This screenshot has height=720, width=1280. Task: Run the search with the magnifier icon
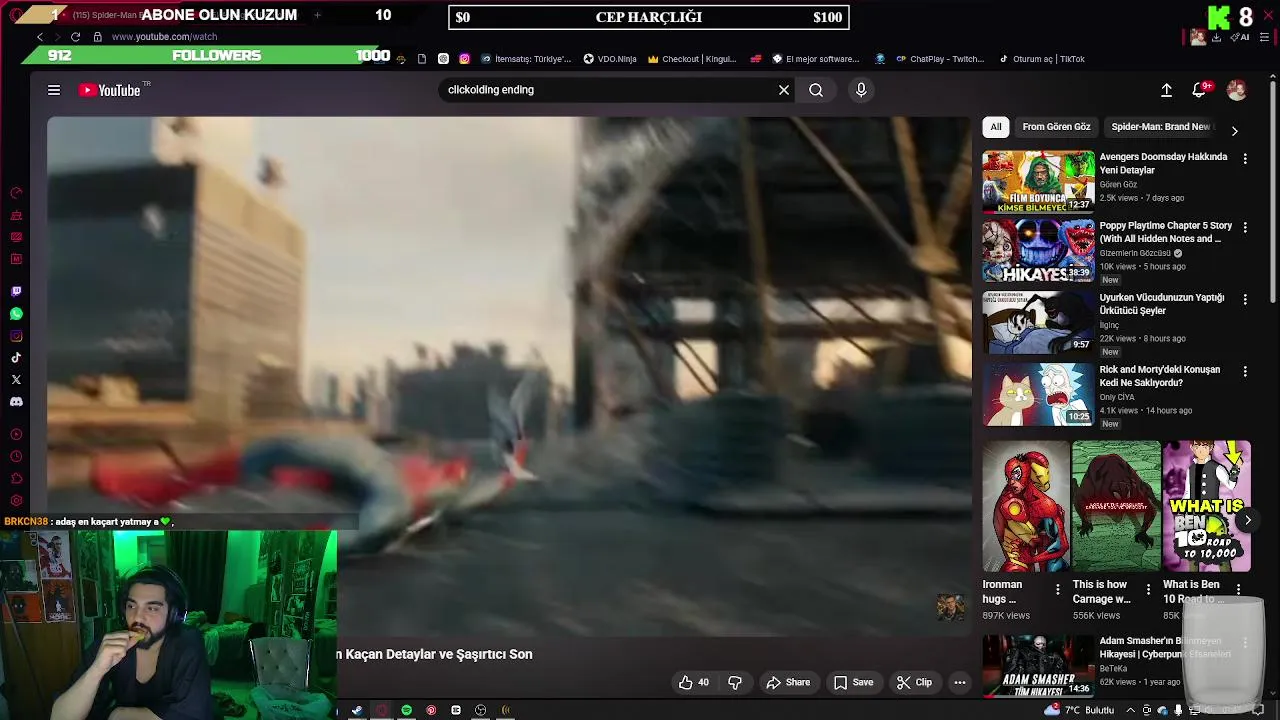(816, 90)
